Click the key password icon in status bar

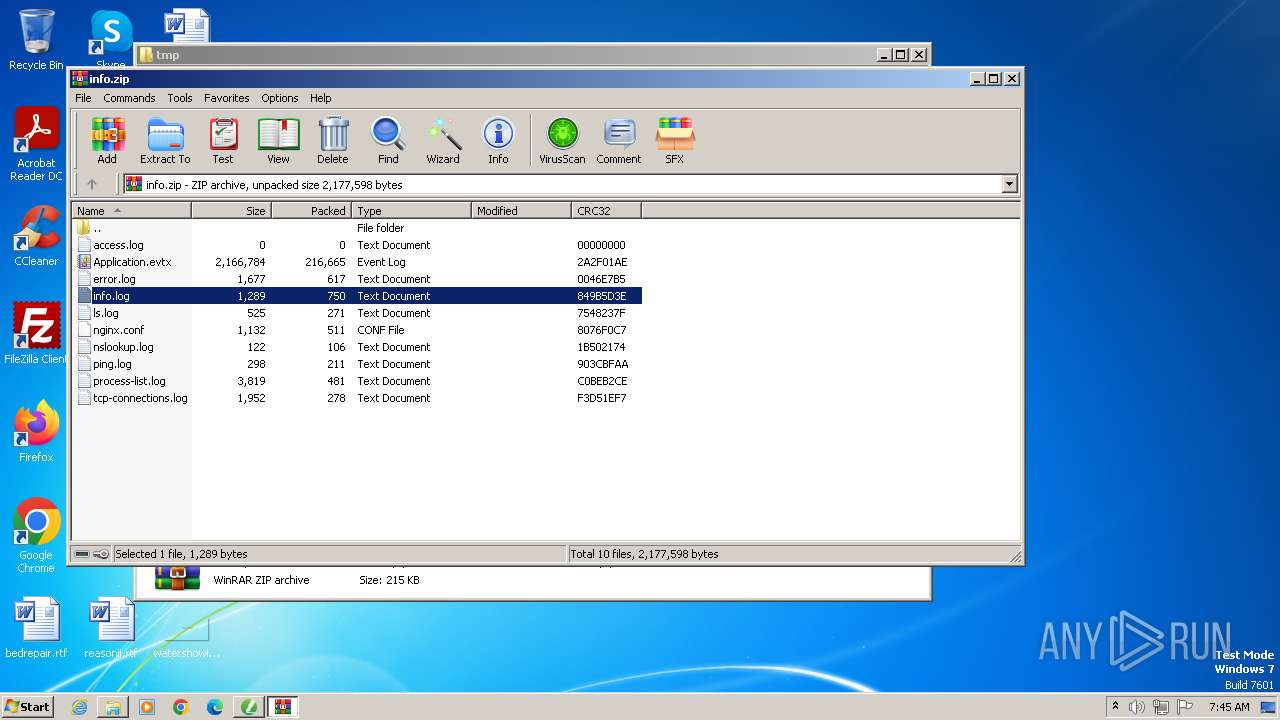pyautogui.click(x=101, y=554)
